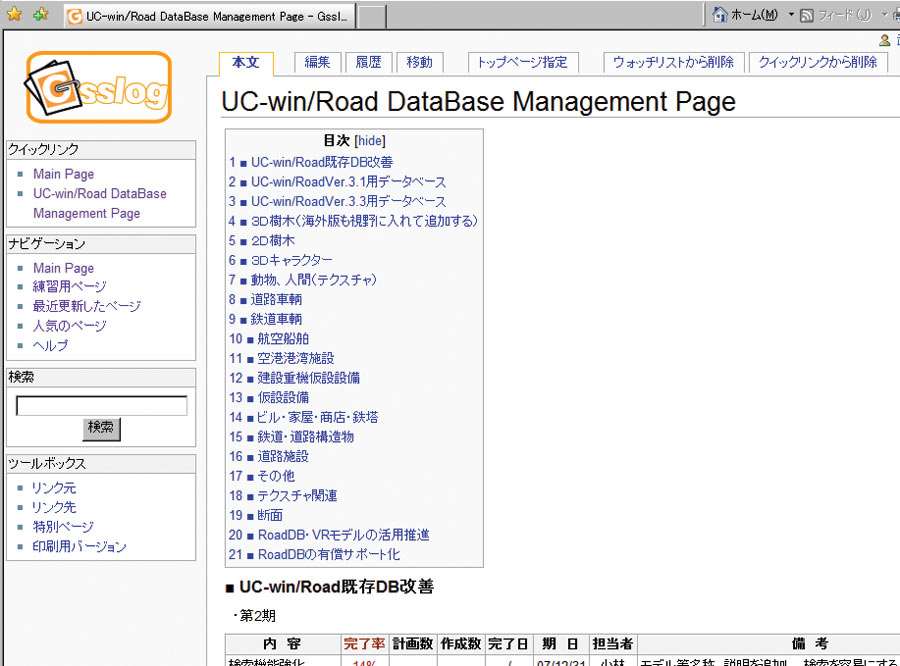
Task: Jump to 道路施設 contents entry
Action: click(284, 456)
